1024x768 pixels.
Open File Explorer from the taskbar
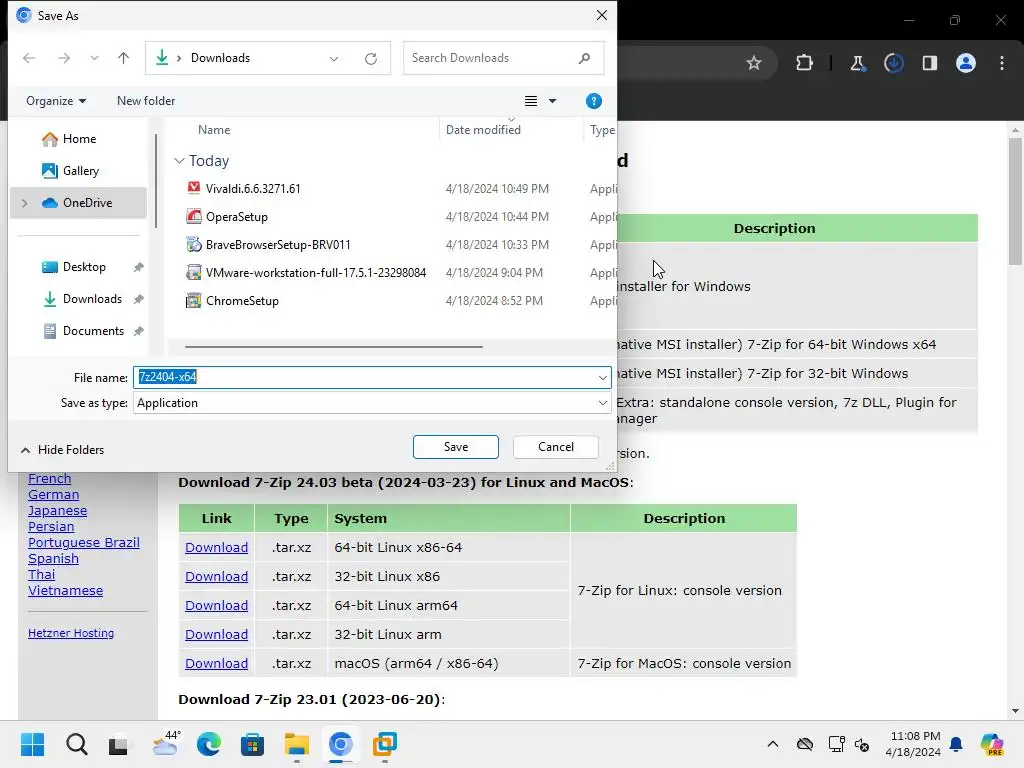296,744
